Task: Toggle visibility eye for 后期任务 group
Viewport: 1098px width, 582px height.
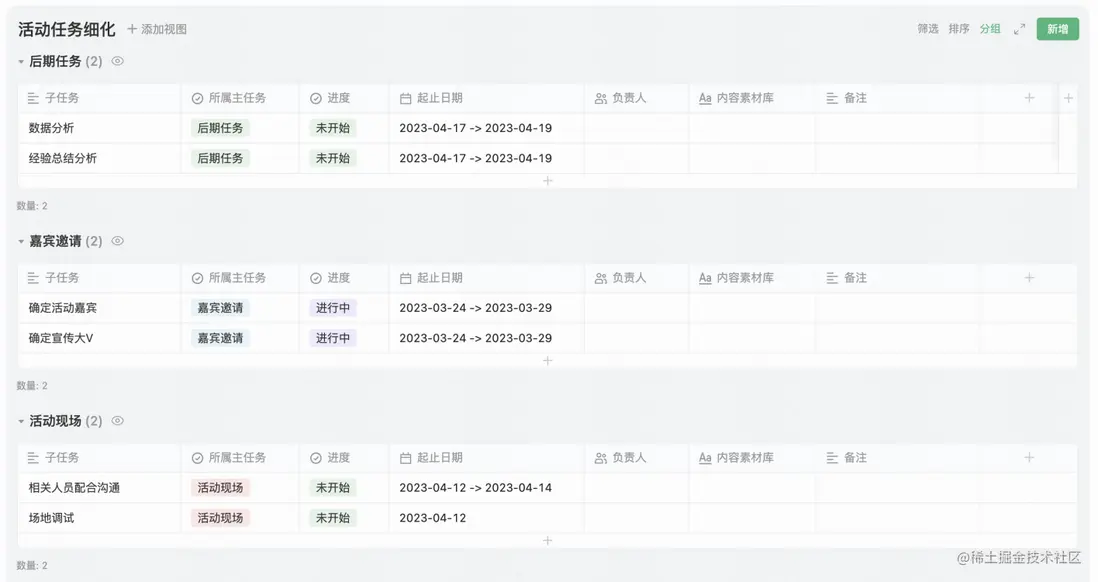Action: click(118, 61)
